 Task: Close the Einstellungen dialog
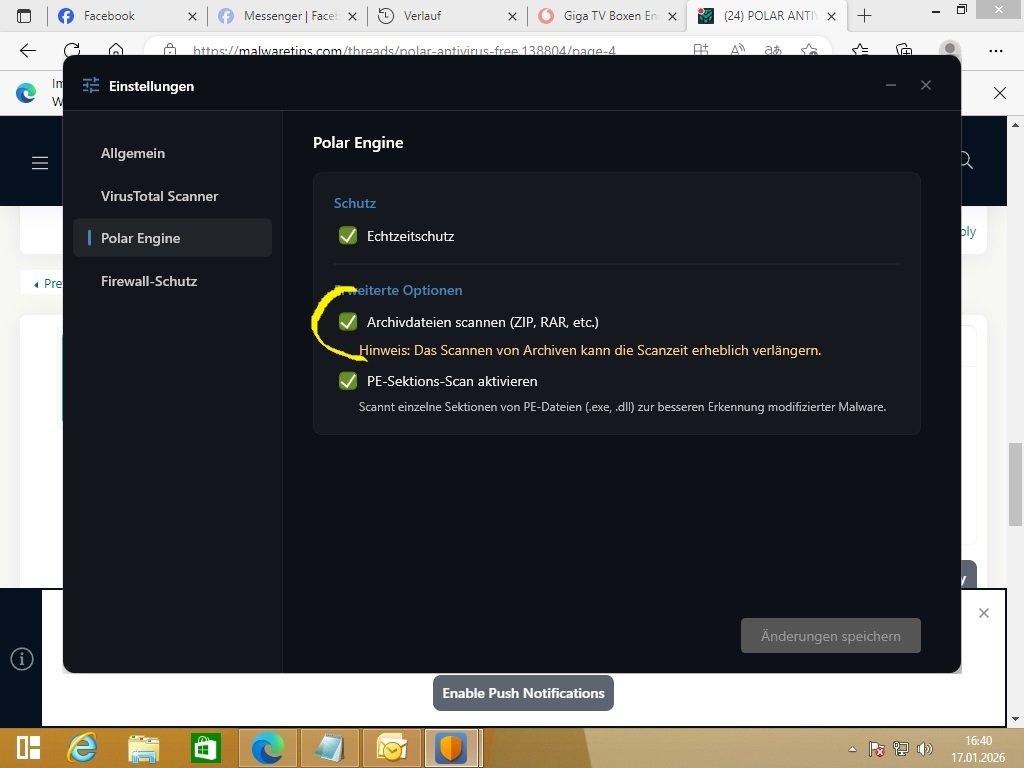(925, 85)
